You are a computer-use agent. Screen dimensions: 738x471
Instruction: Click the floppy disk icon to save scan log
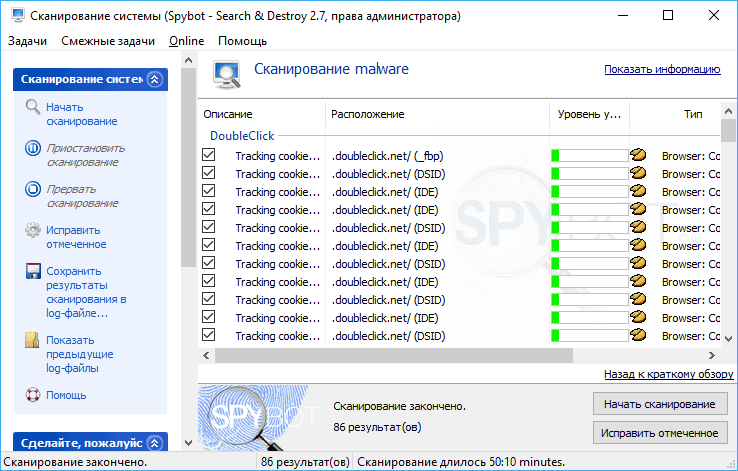click(x=32, y=271)
